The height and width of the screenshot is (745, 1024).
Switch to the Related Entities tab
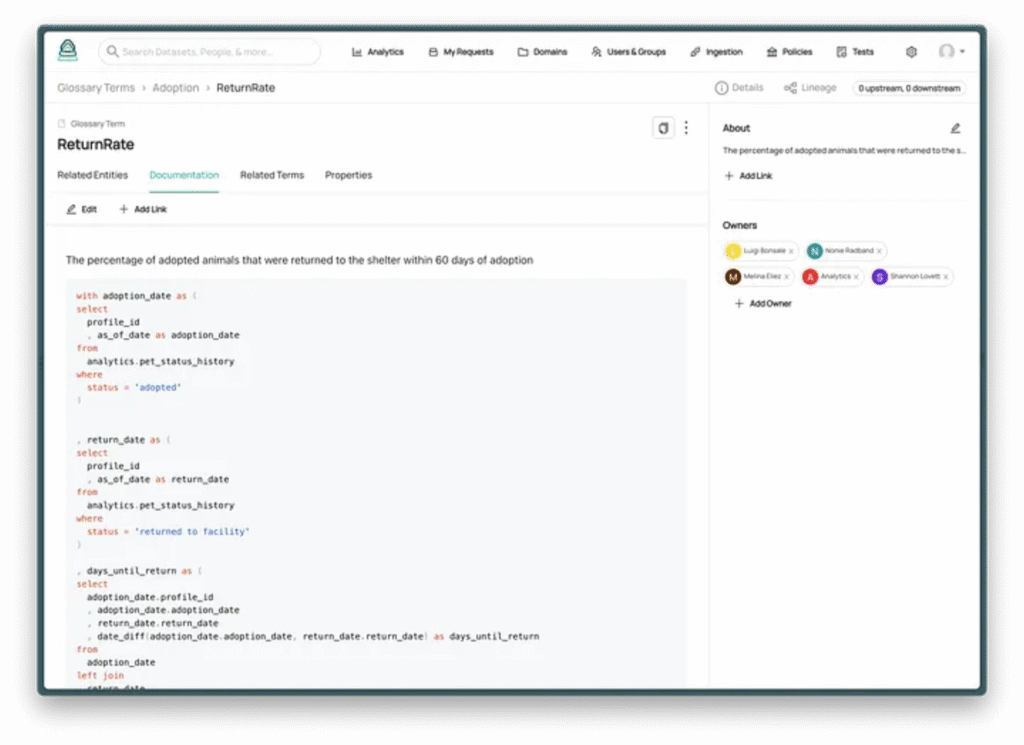click(x=92, y=175)
